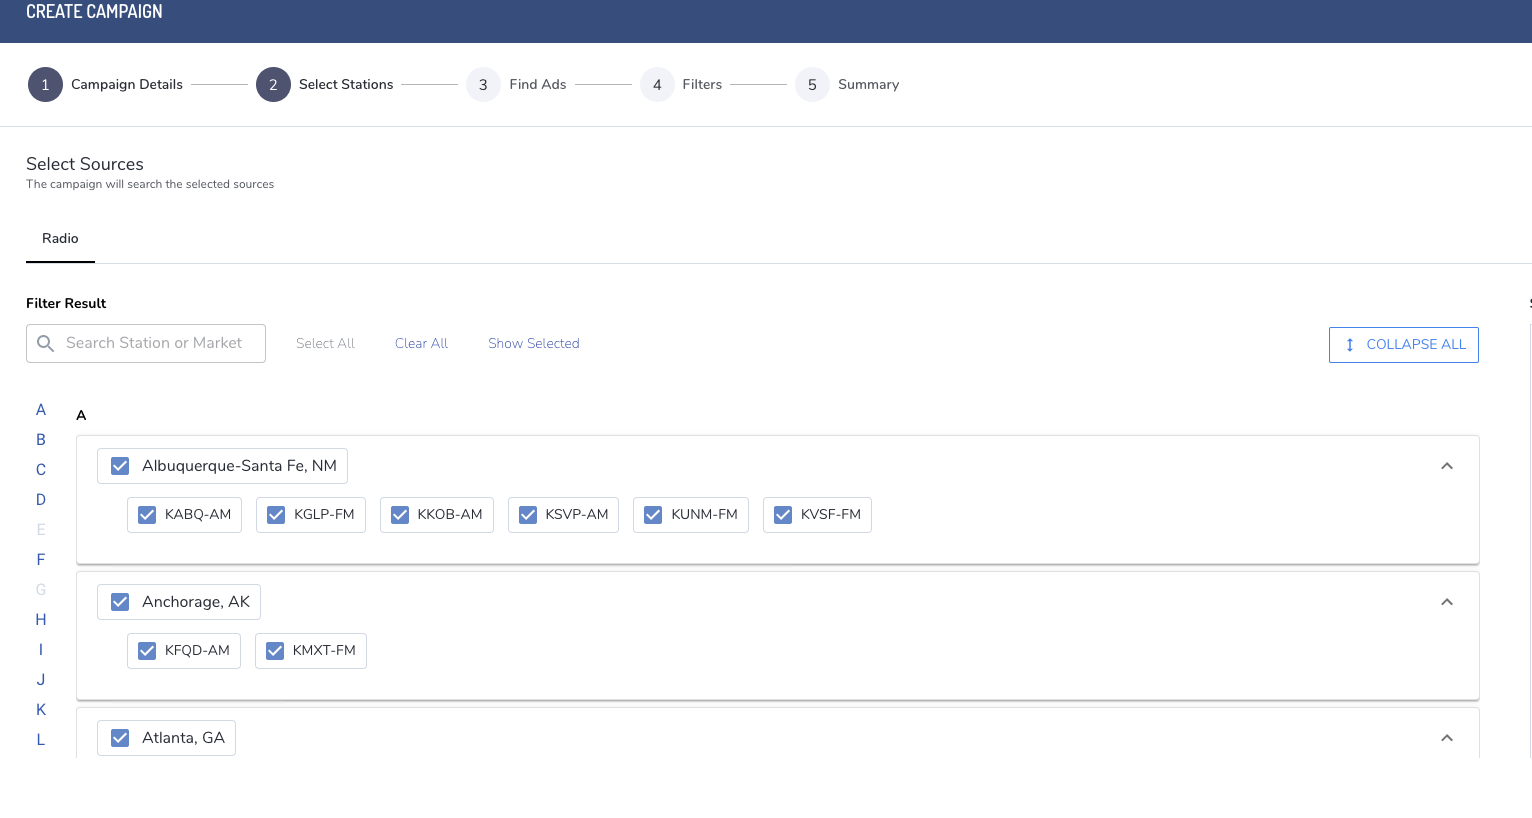Click letter A in the alphabet index
The image size is (1532, 818).
click(40, 410)
